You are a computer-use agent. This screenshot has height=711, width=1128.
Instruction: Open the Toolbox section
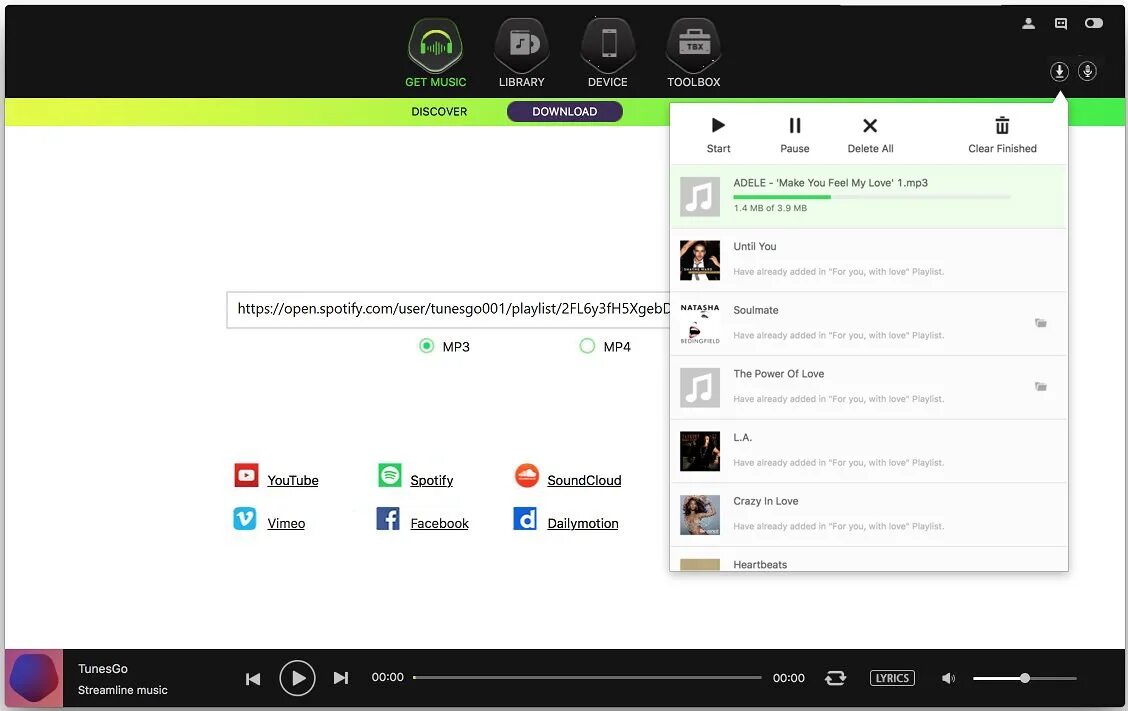pos(693,53)
